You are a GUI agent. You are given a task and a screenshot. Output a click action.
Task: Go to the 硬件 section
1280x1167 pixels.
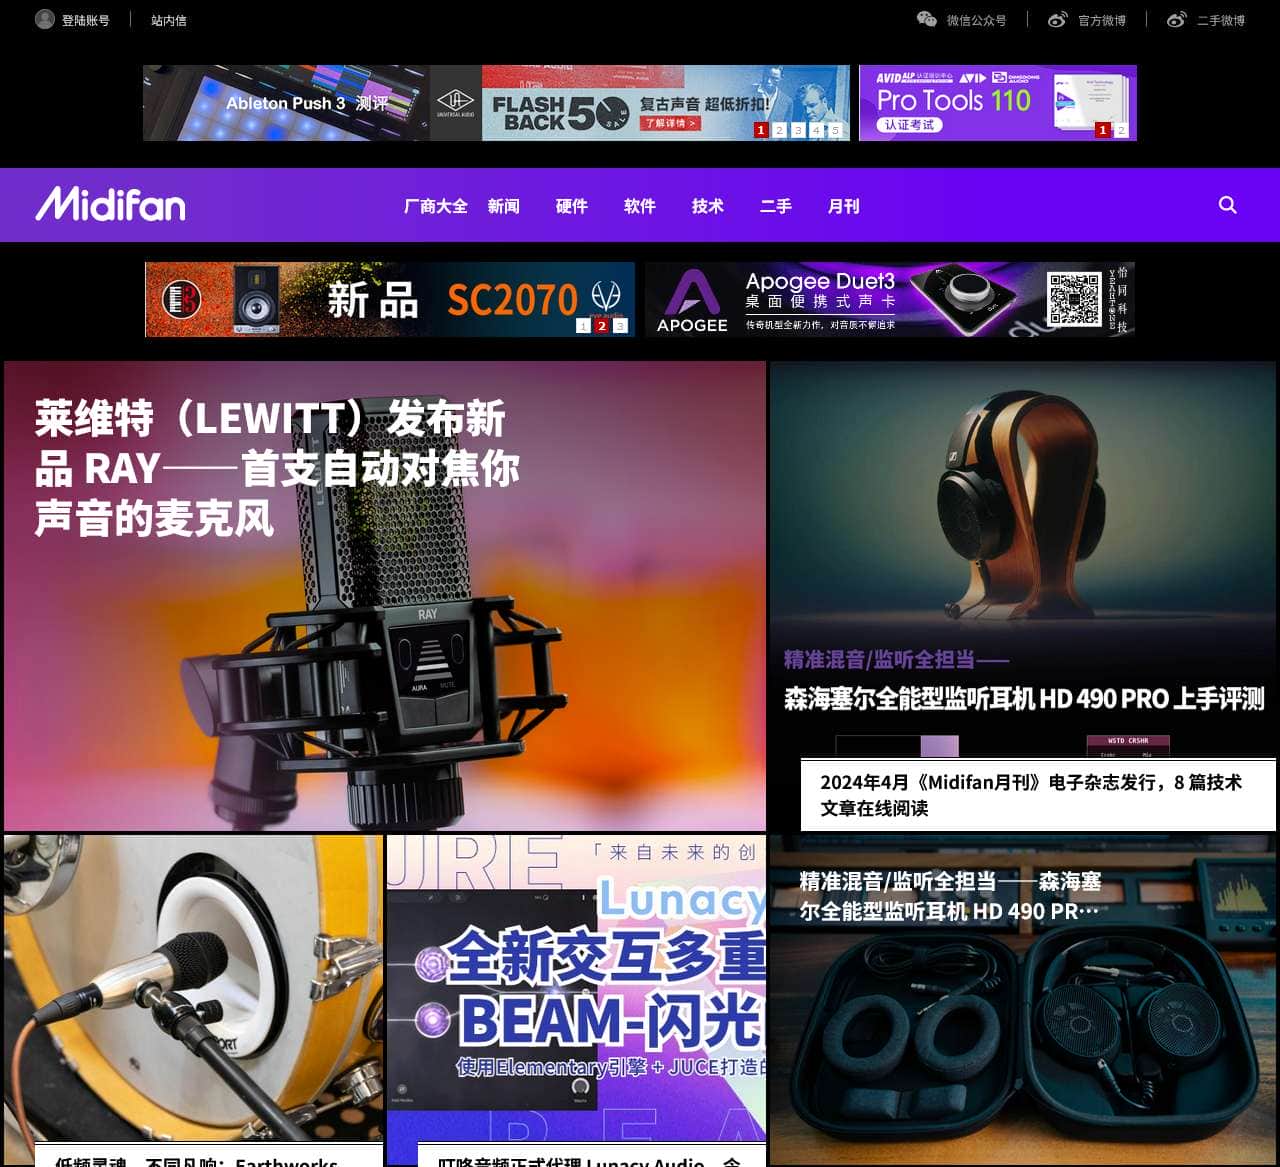click(x=572, y=206)
